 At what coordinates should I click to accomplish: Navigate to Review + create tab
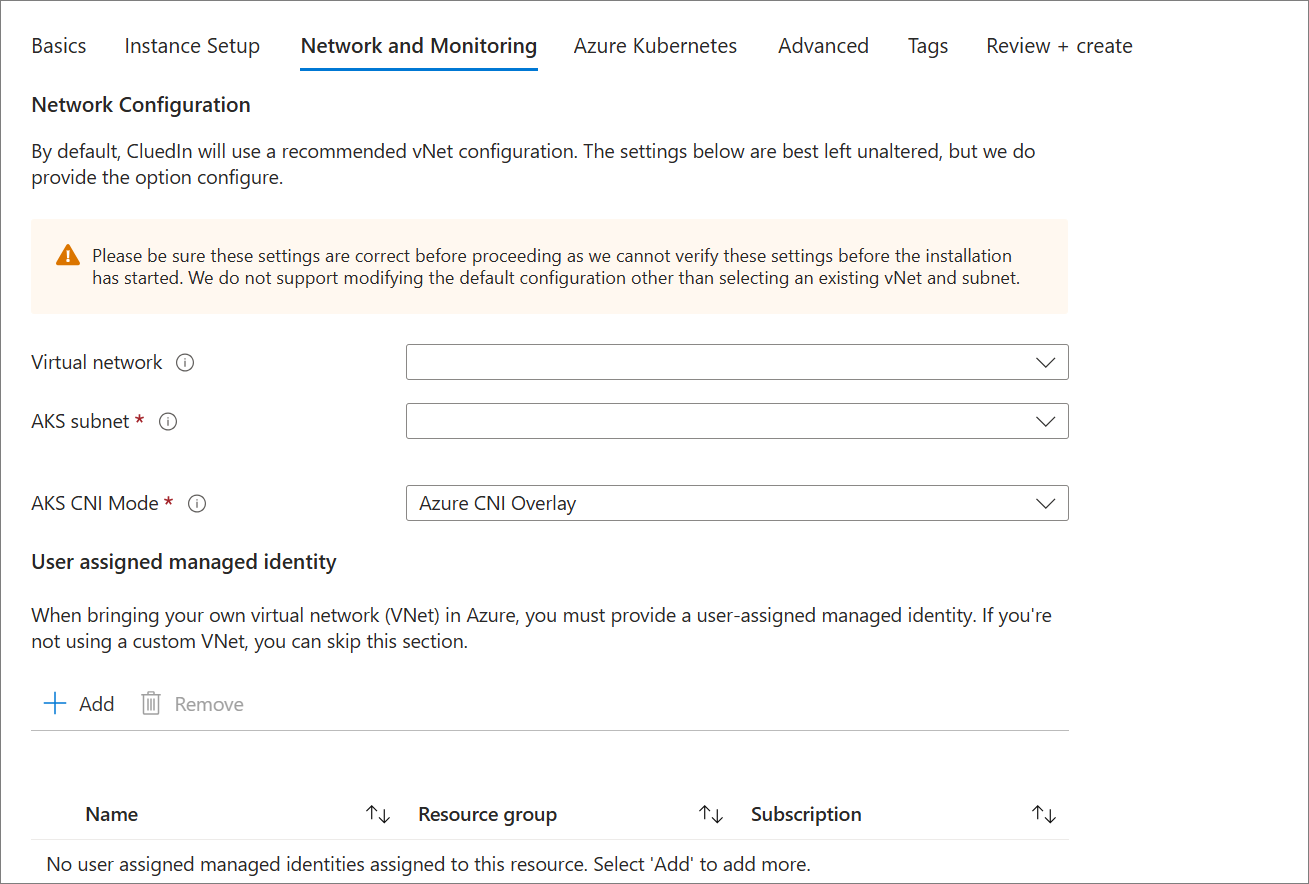[x=1059, y=46]
